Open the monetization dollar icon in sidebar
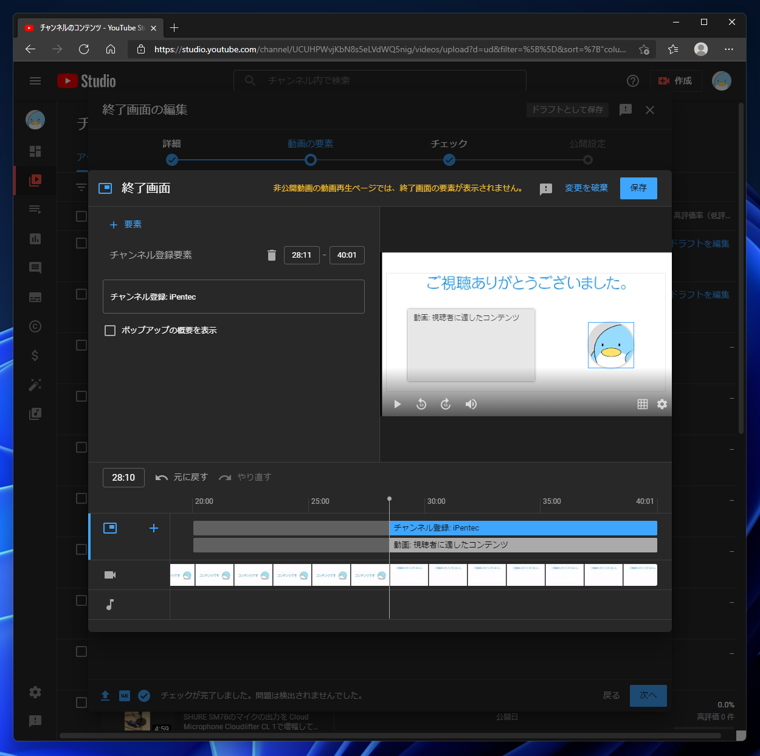760x756 pixels. click(35, 356)
